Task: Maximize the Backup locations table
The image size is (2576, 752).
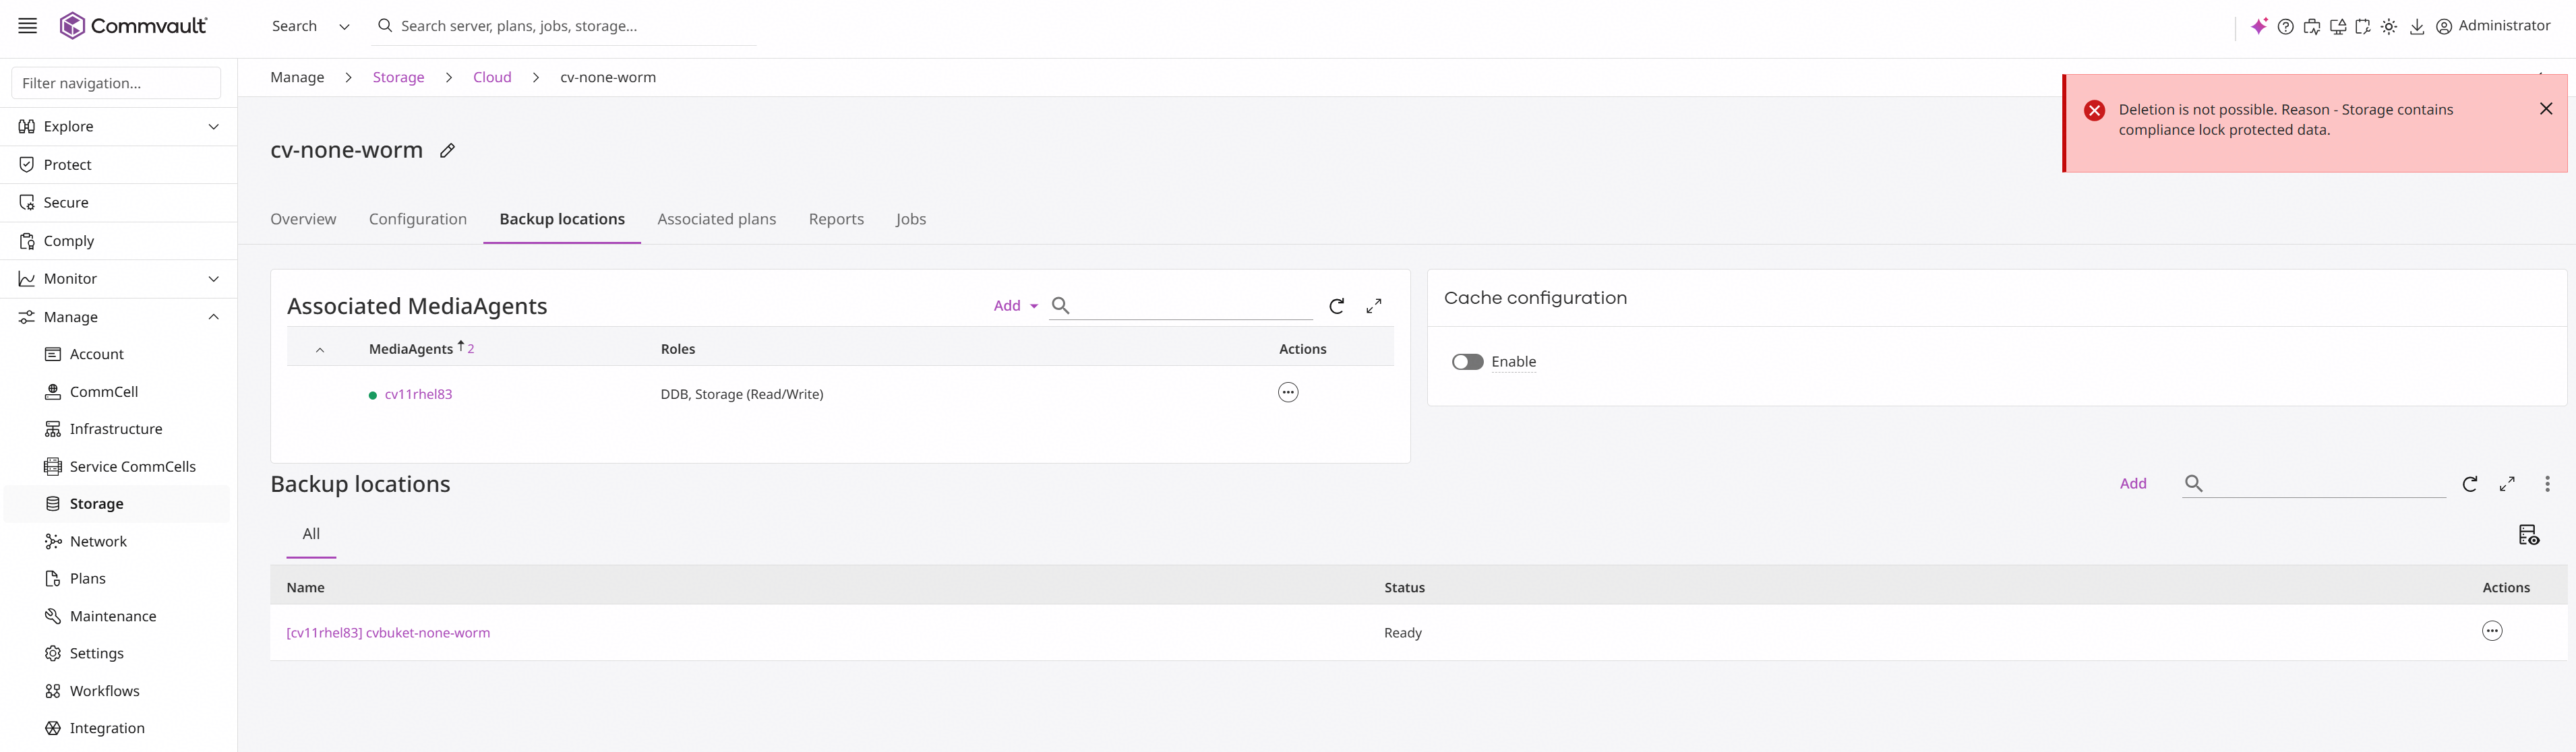Action: [2507, 484]
